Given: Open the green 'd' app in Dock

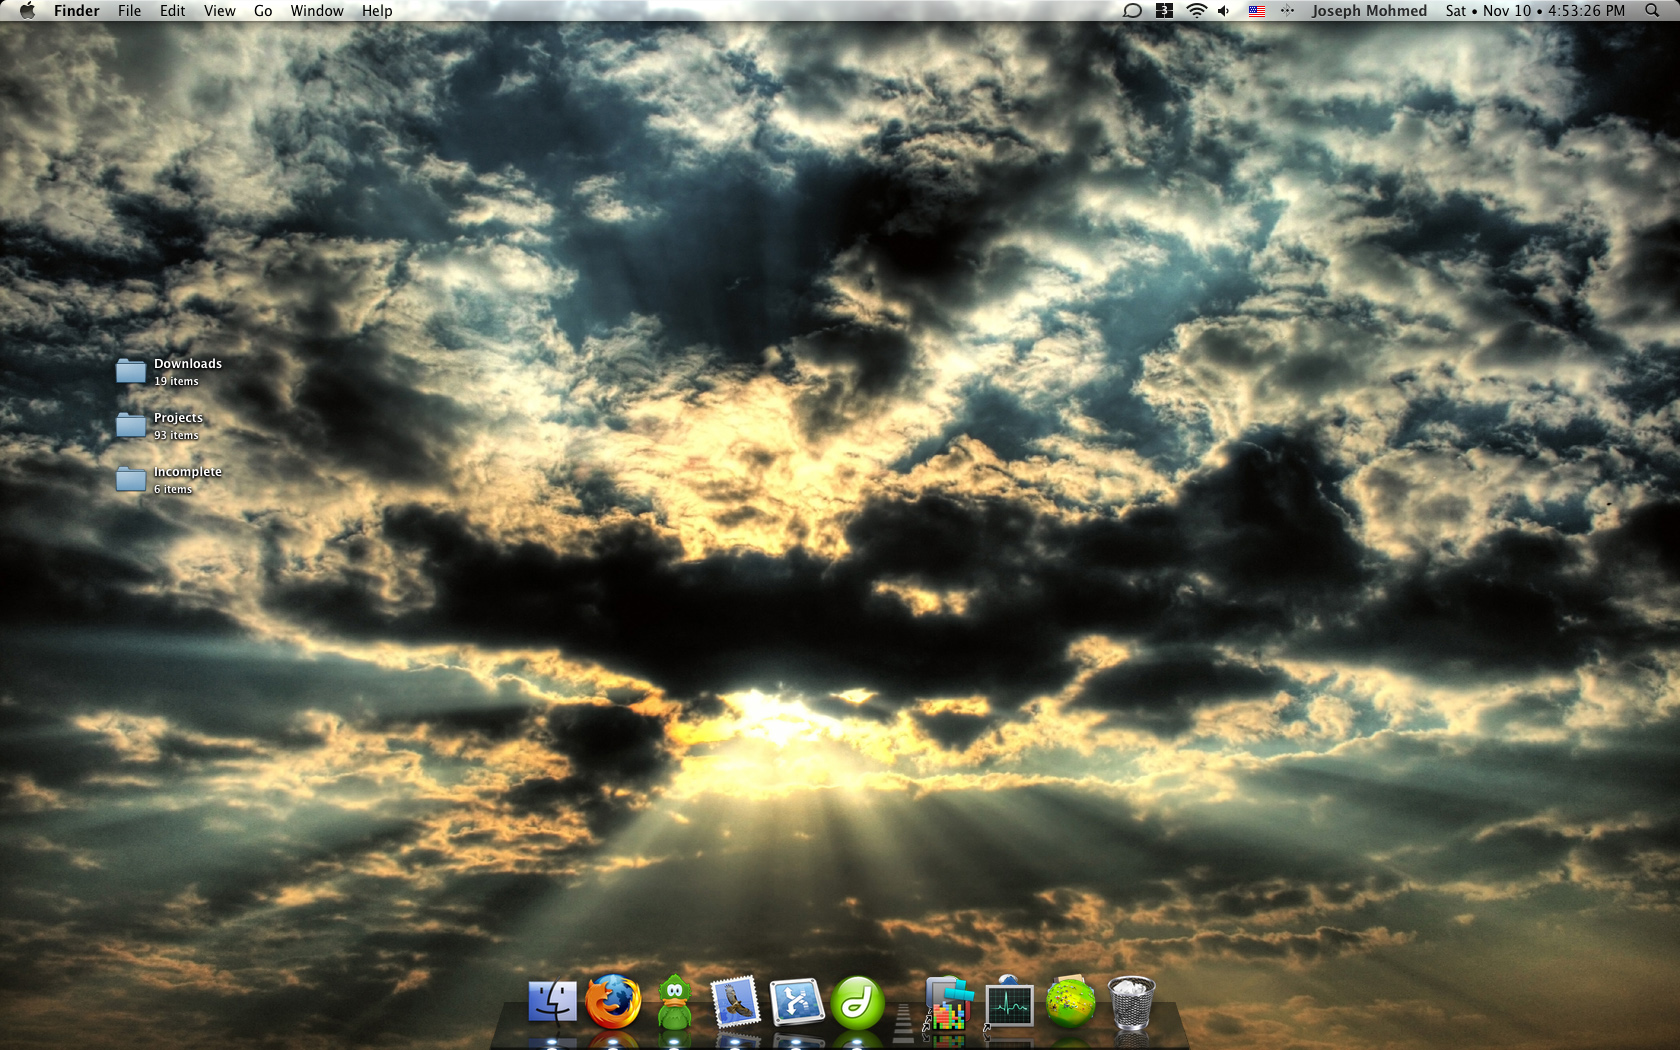Looking at the screenshot, I should click(x=858, y=1003).
